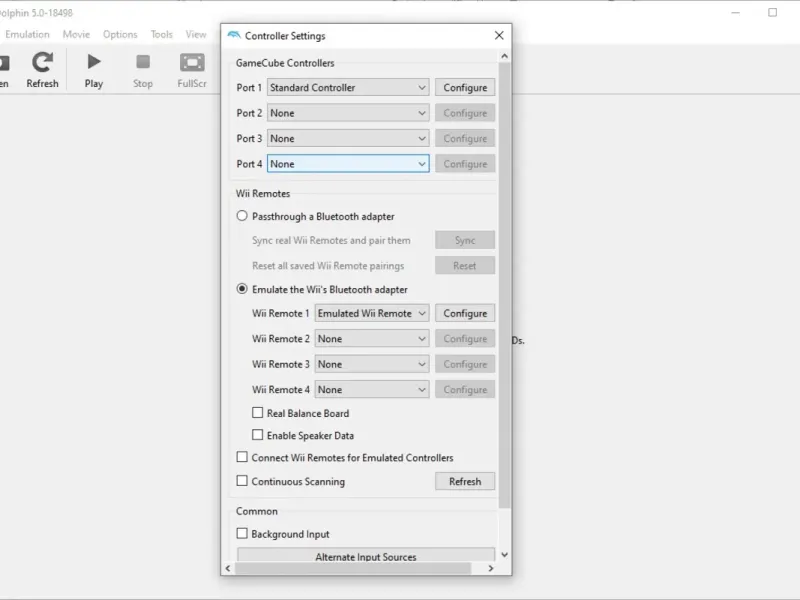The height and width of the screenshot is (600, 800).
Task: Open Port 2 controller dropdown
Action: (x=348, y=113)
